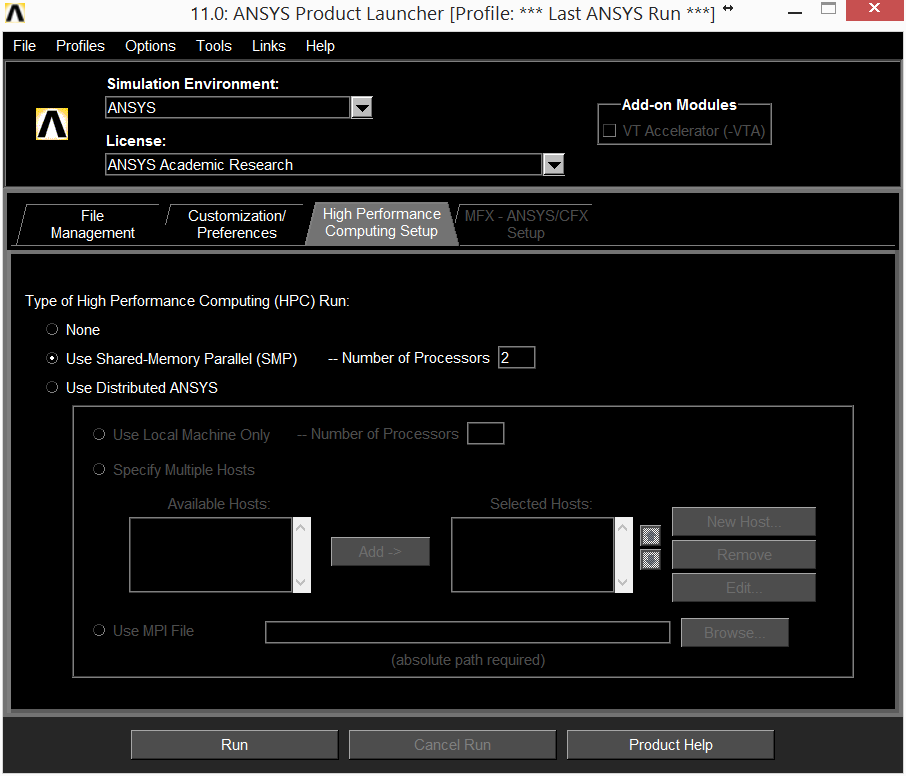Click the Selected Hosts scrollbar down arrow
This screenshot has height=776, width=906.
(622, 582)
